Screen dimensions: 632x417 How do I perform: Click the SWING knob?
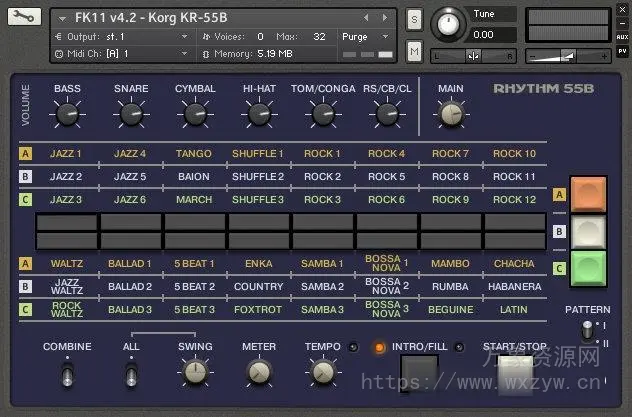point(195,372)
